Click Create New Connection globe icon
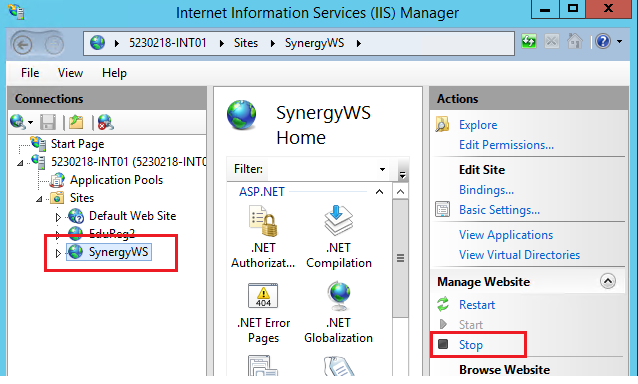This screenshot has height=384, width=638. [17, 122]
